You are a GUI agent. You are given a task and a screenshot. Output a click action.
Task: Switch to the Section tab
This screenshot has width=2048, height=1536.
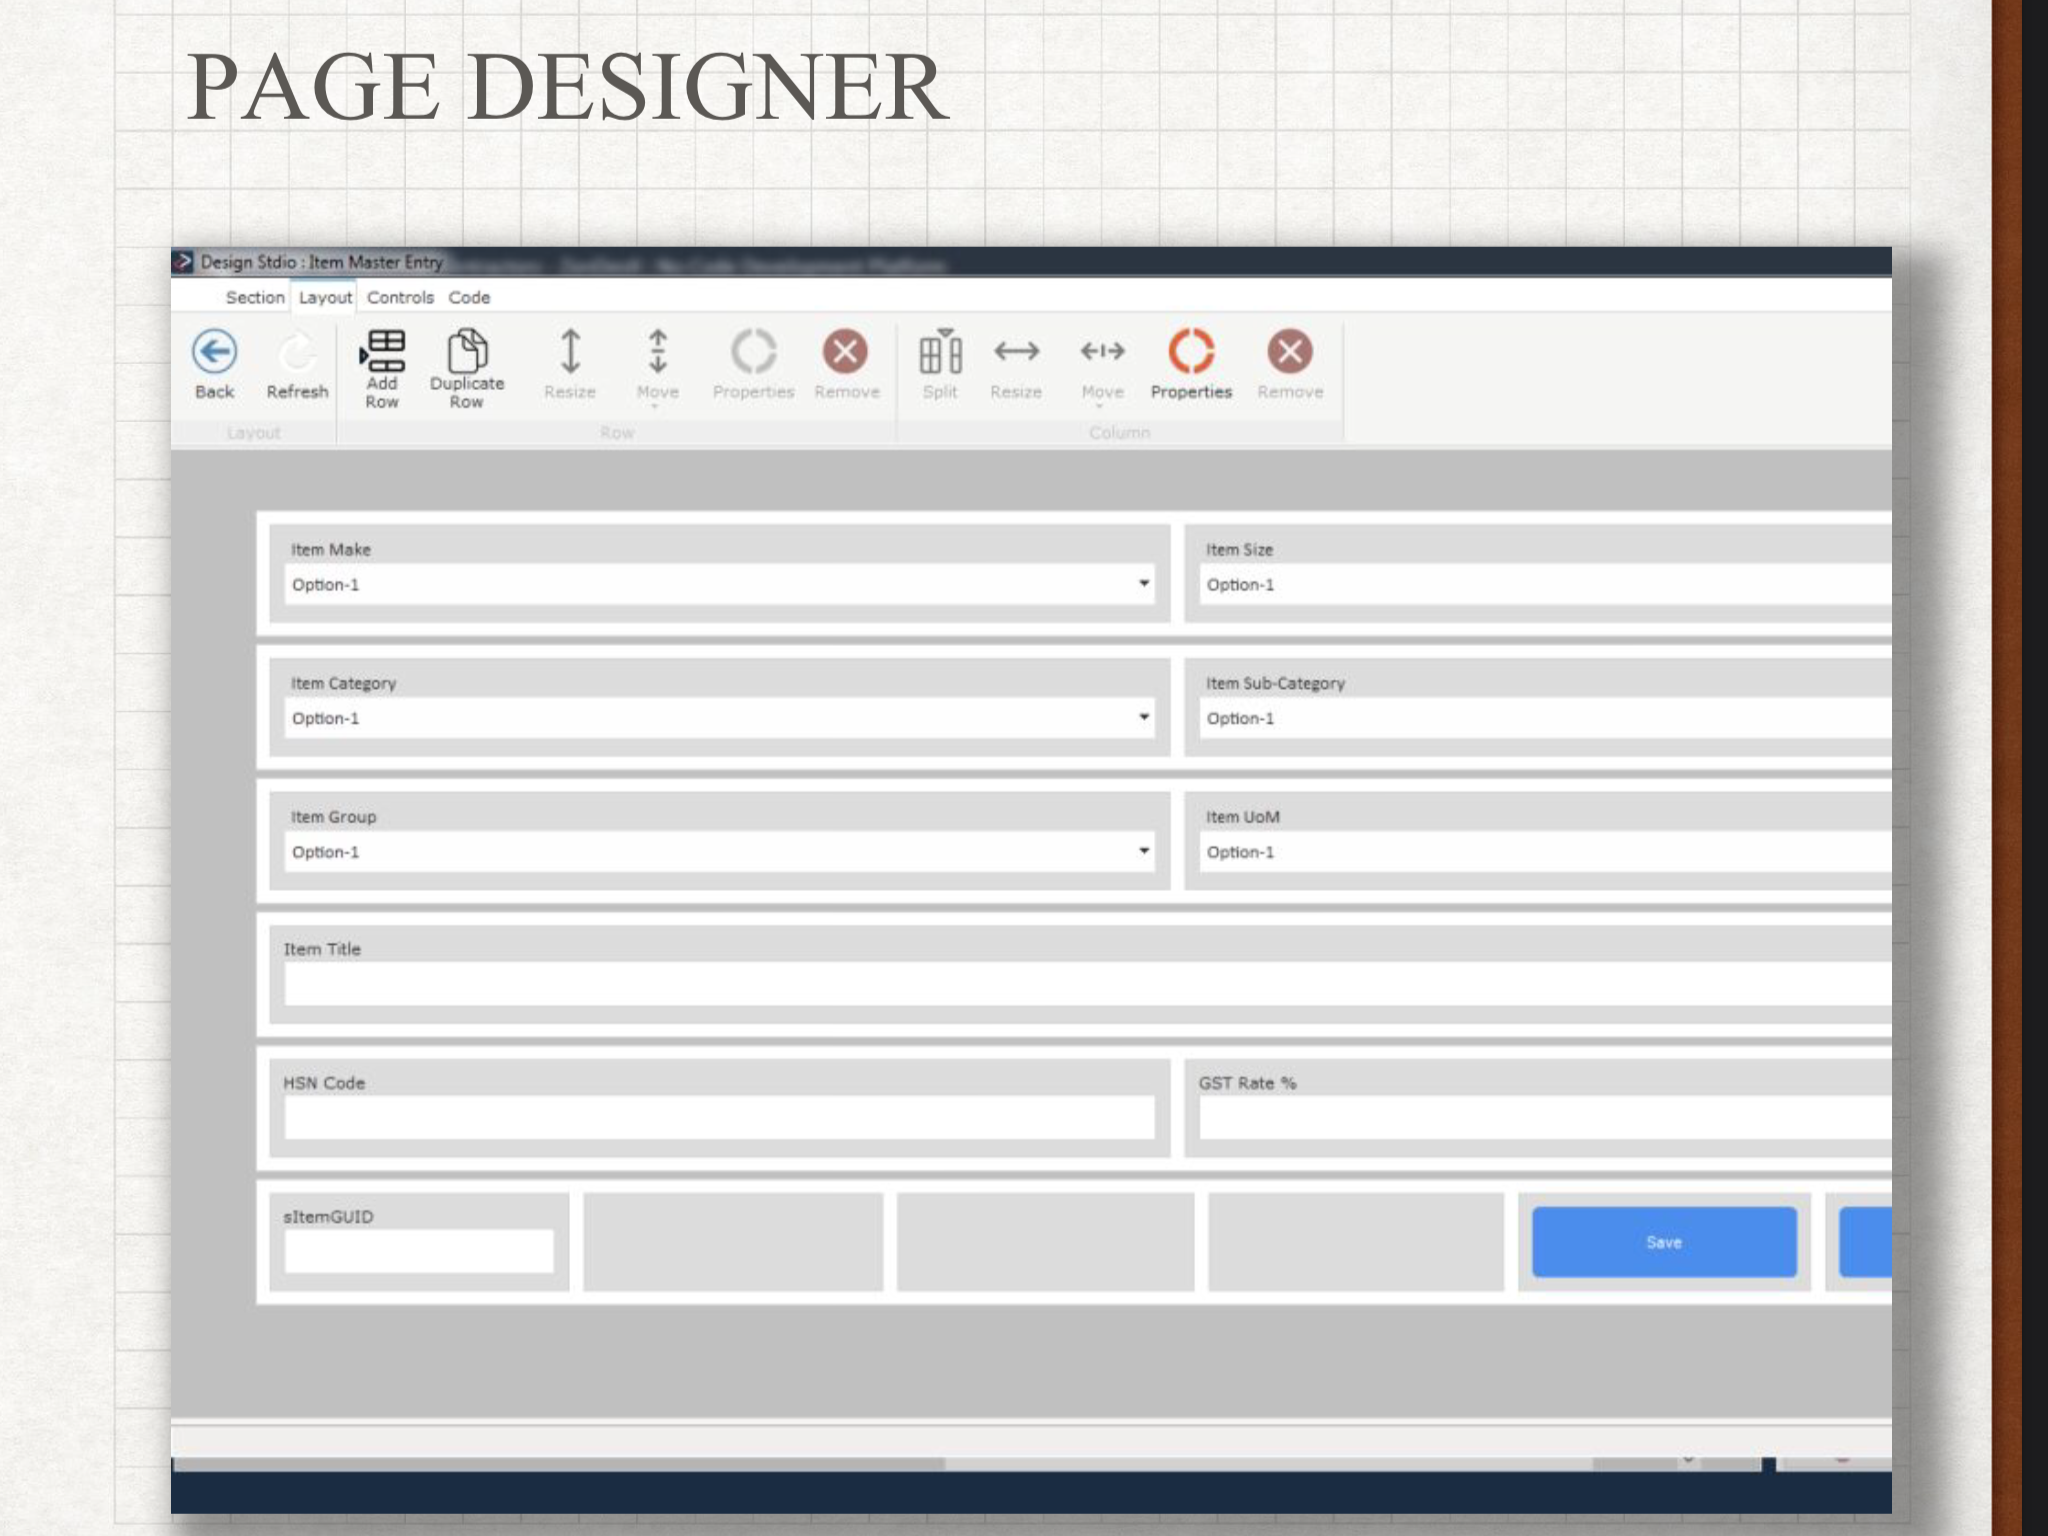pos(254,298)
